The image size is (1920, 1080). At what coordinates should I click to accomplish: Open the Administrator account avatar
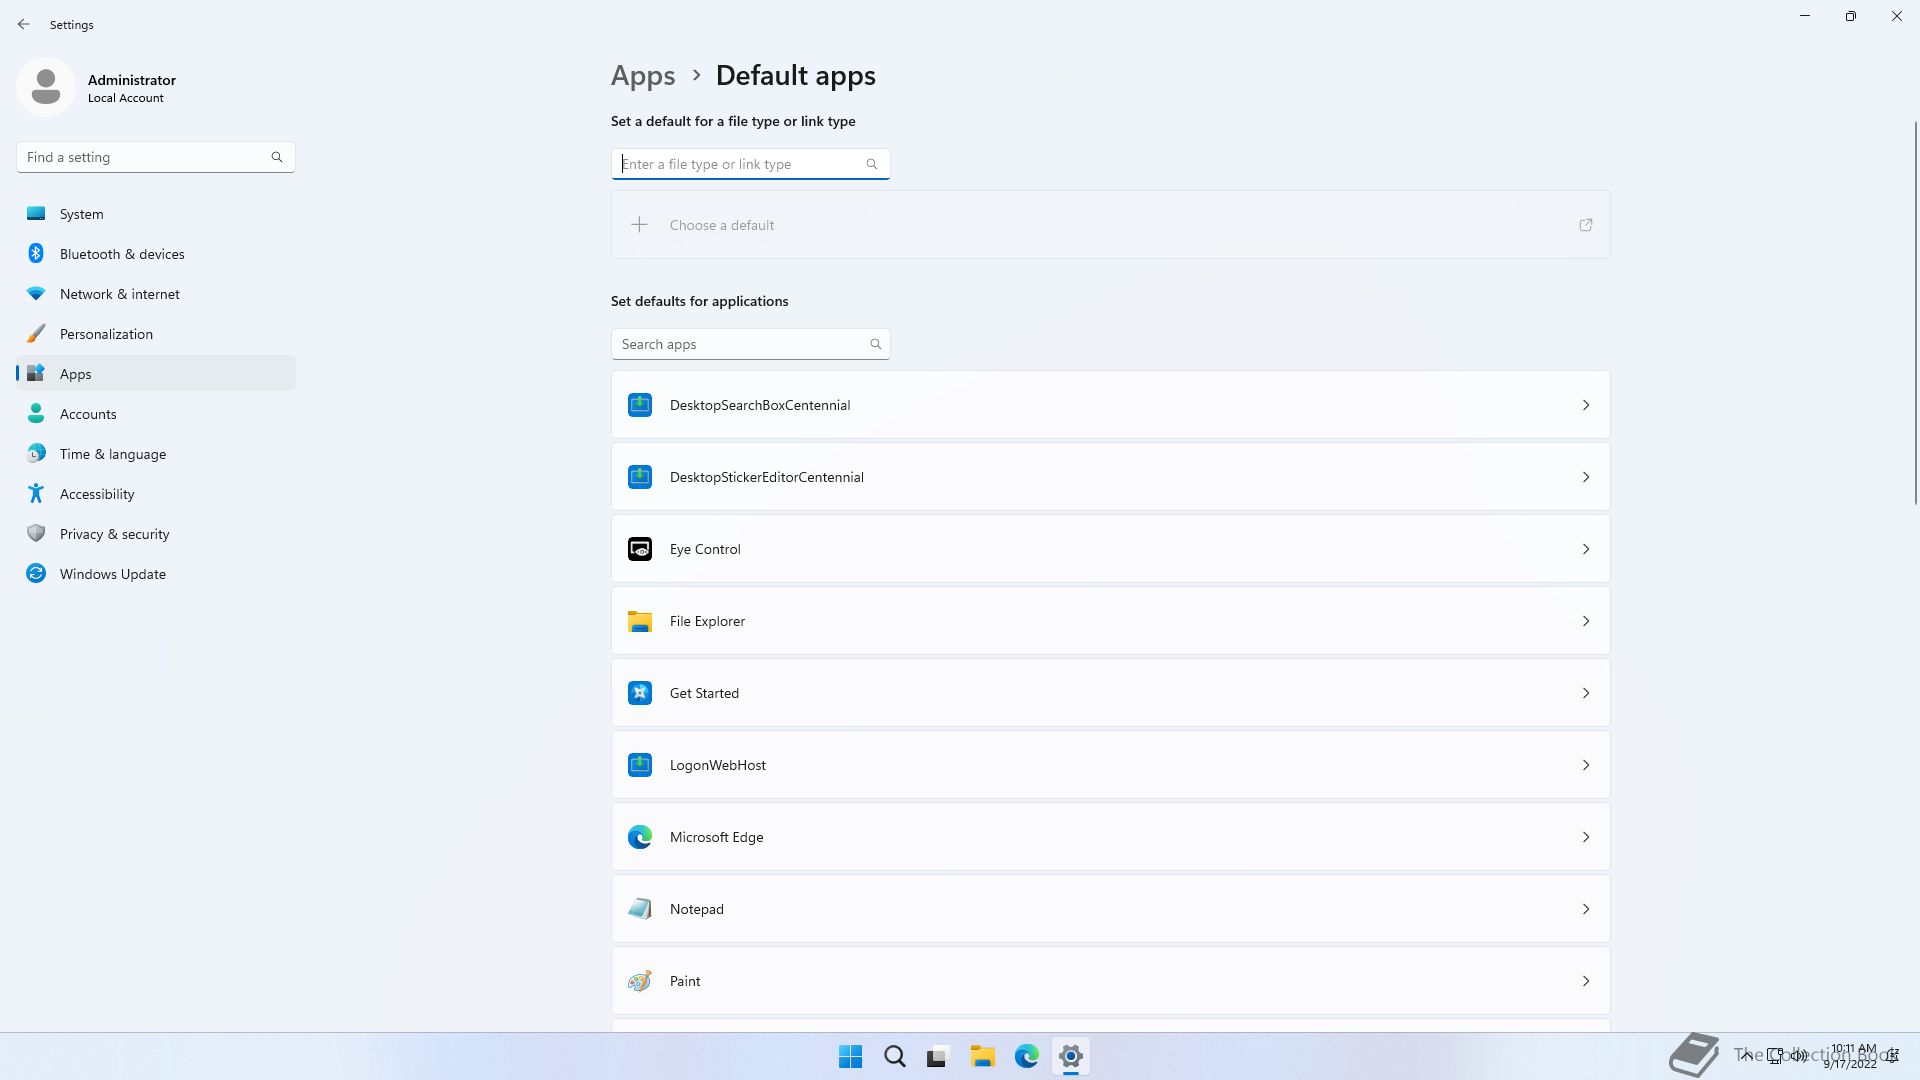[46, 87]
